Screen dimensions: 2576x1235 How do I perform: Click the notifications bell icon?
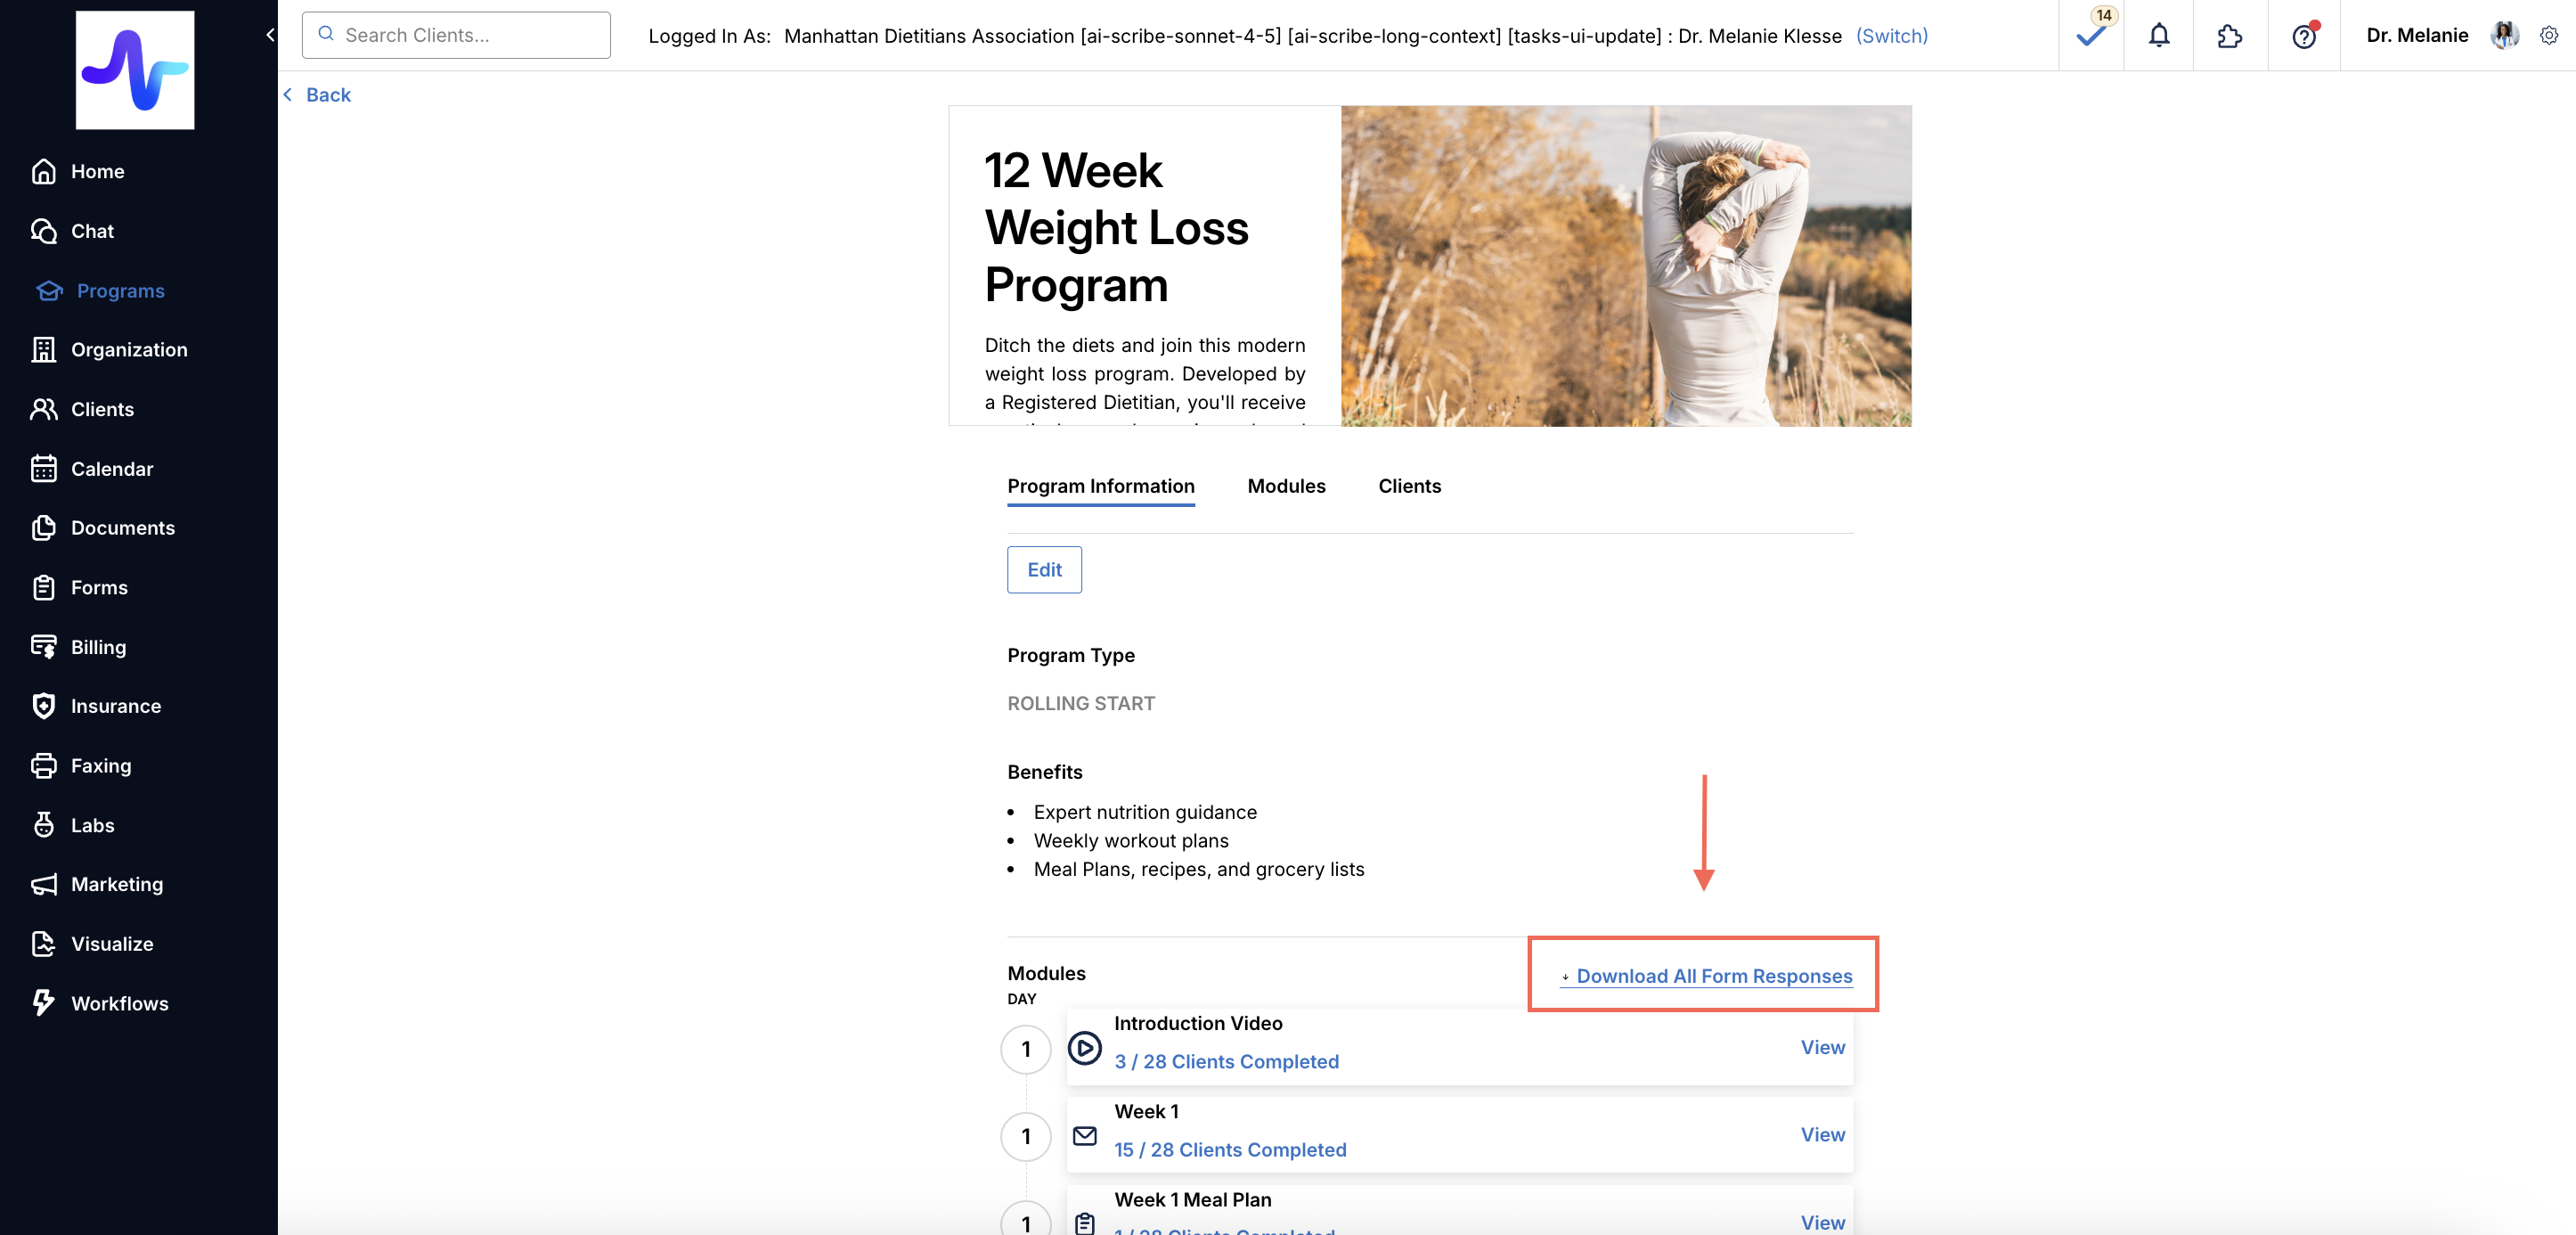tap(2159, 36)
